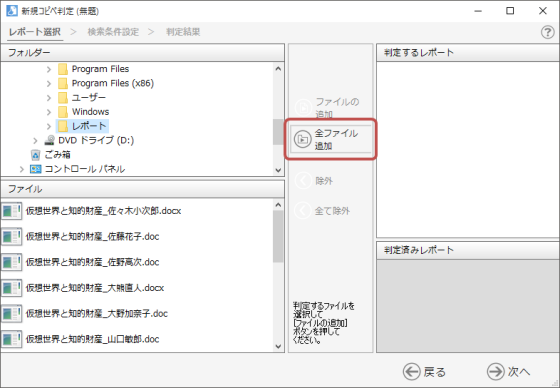The image size is (560, 388).
Task: Open the レポート選択 step tab
Action: coord(35,32)
